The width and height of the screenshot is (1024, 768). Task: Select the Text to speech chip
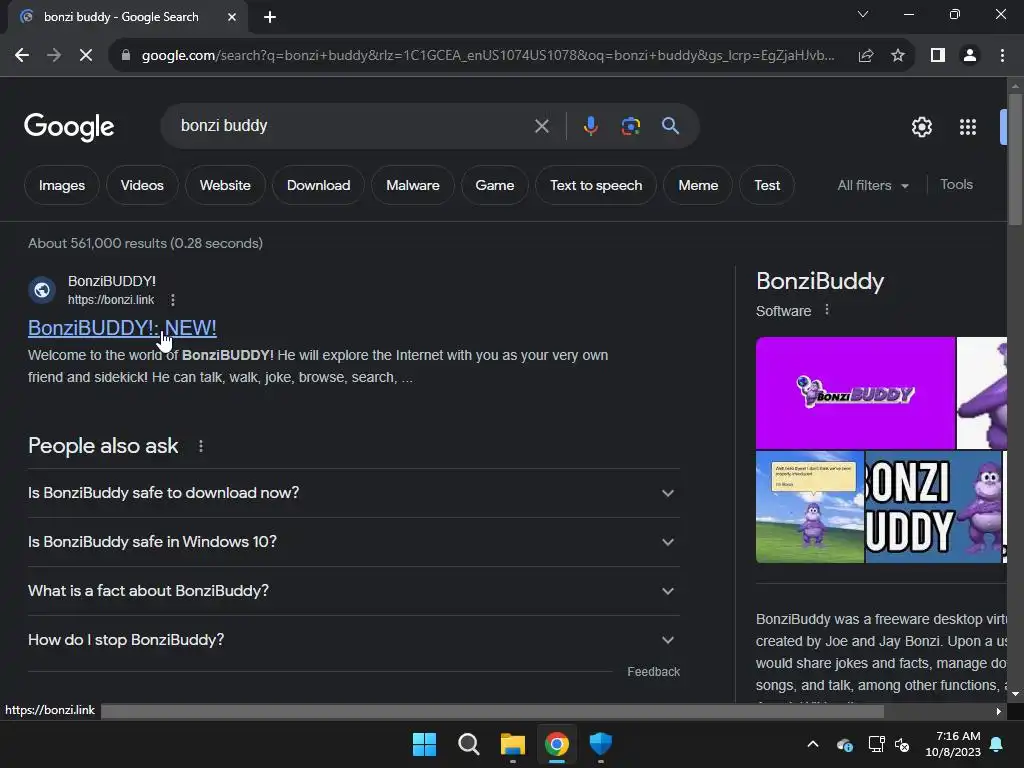tap(596, 185)
